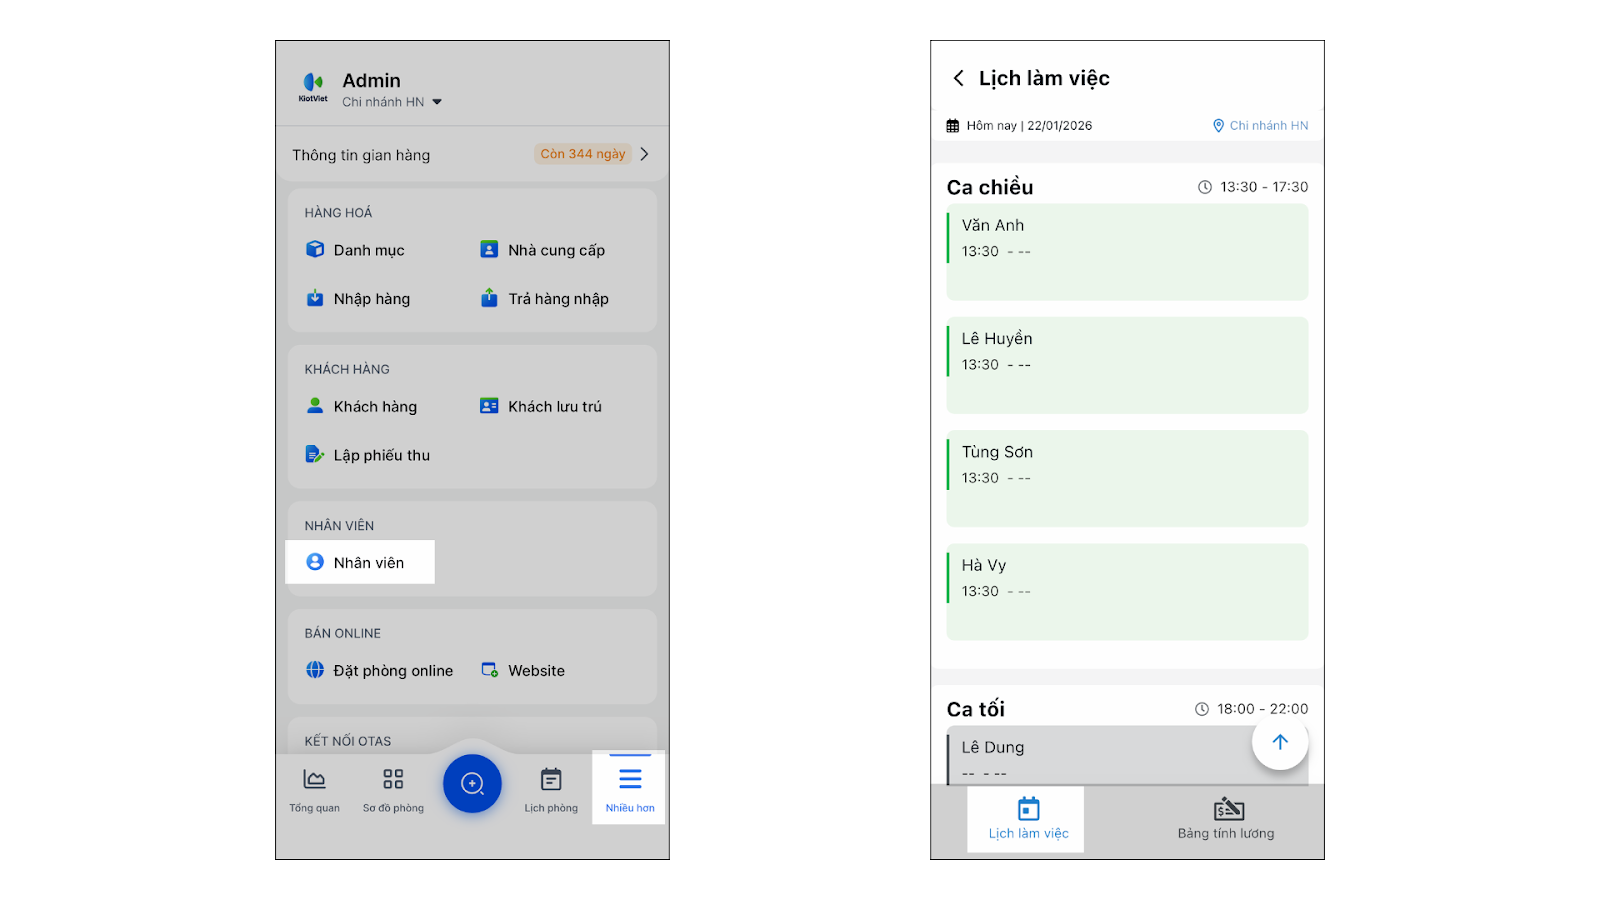Open the Khách hàng label
Image resolution: width=1600 pixels, height=900 pixels.
click(x=375, y=406)
